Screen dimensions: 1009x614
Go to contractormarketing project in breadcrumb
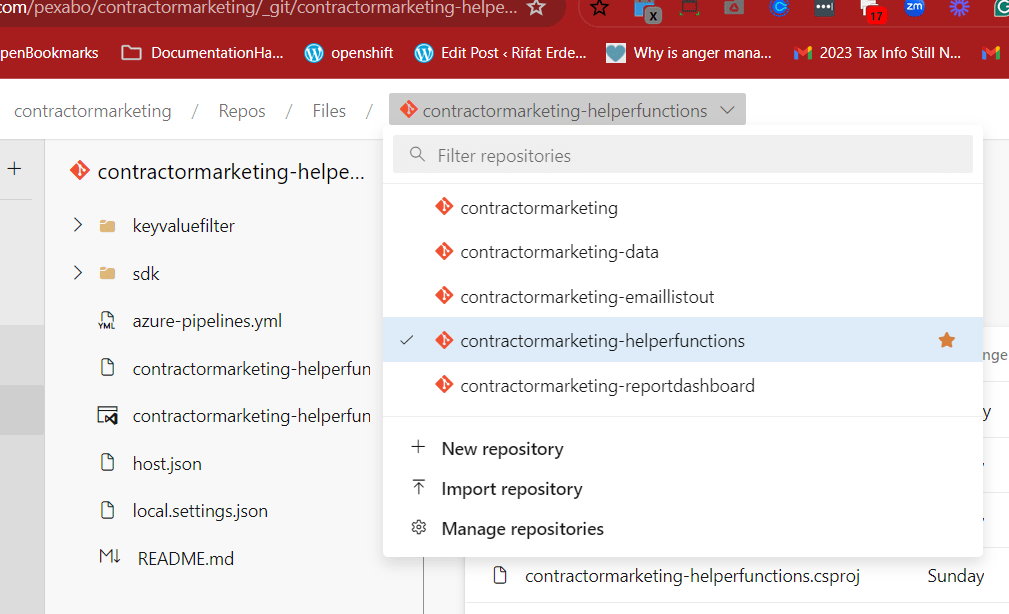pyautogui.click(x=93, y=111)
